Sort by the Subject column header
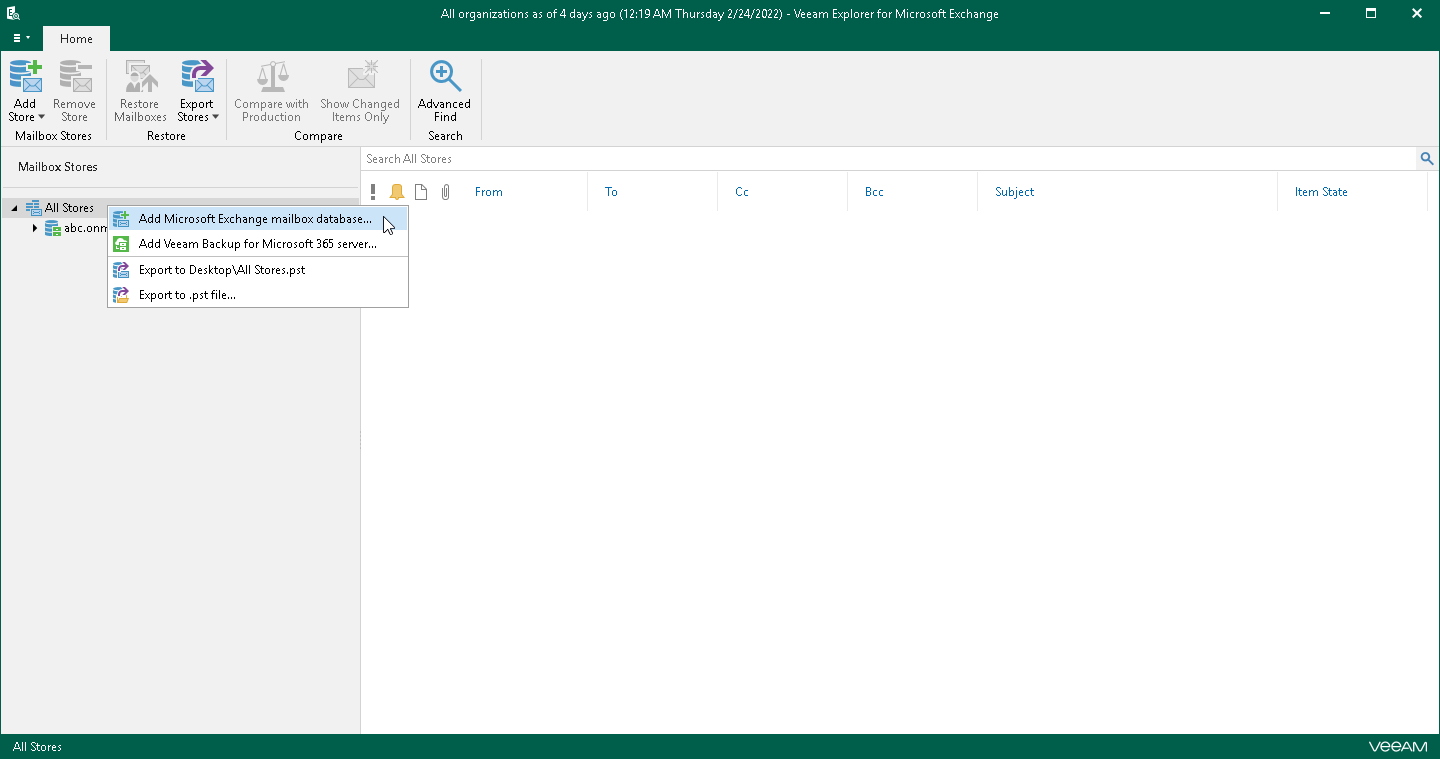Viewport: 1440px width, 759px height. click(x=1014, y=192)
